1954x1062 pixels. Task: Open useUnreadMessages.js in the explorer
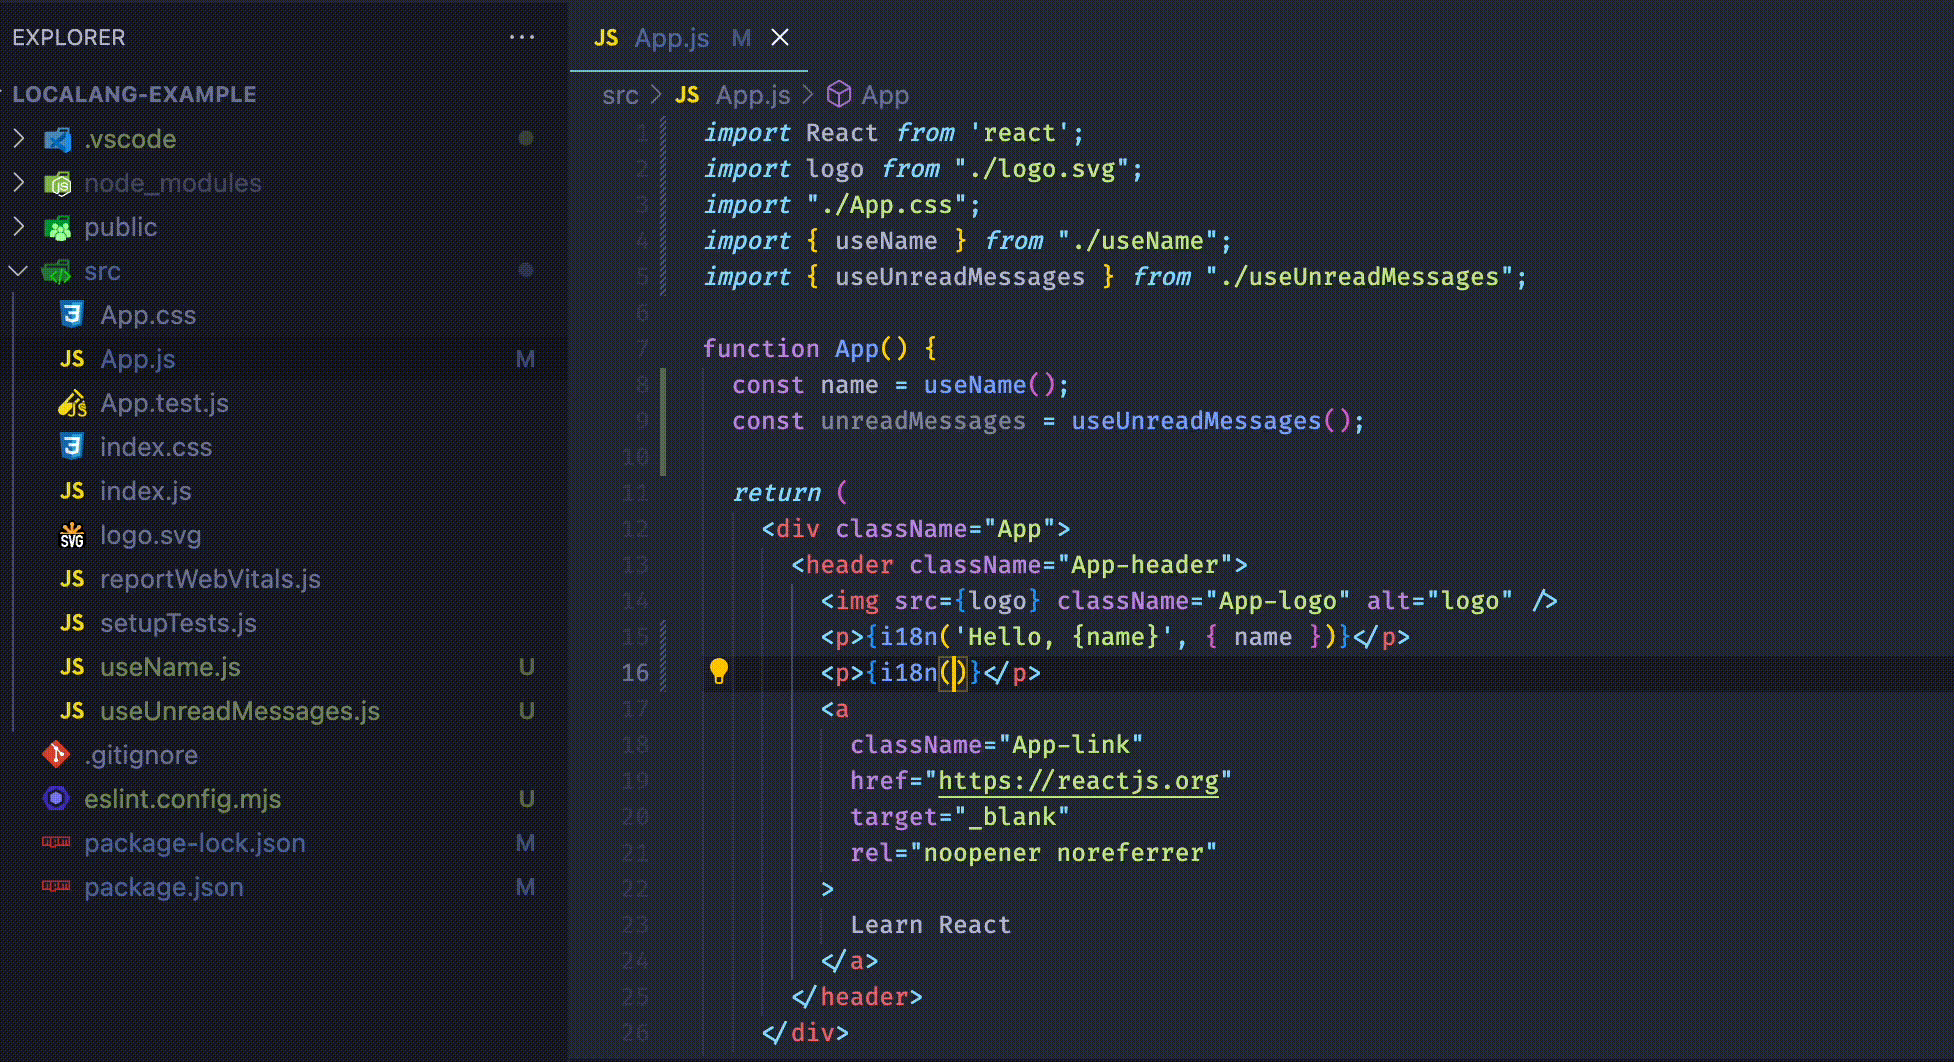[239, 711]
